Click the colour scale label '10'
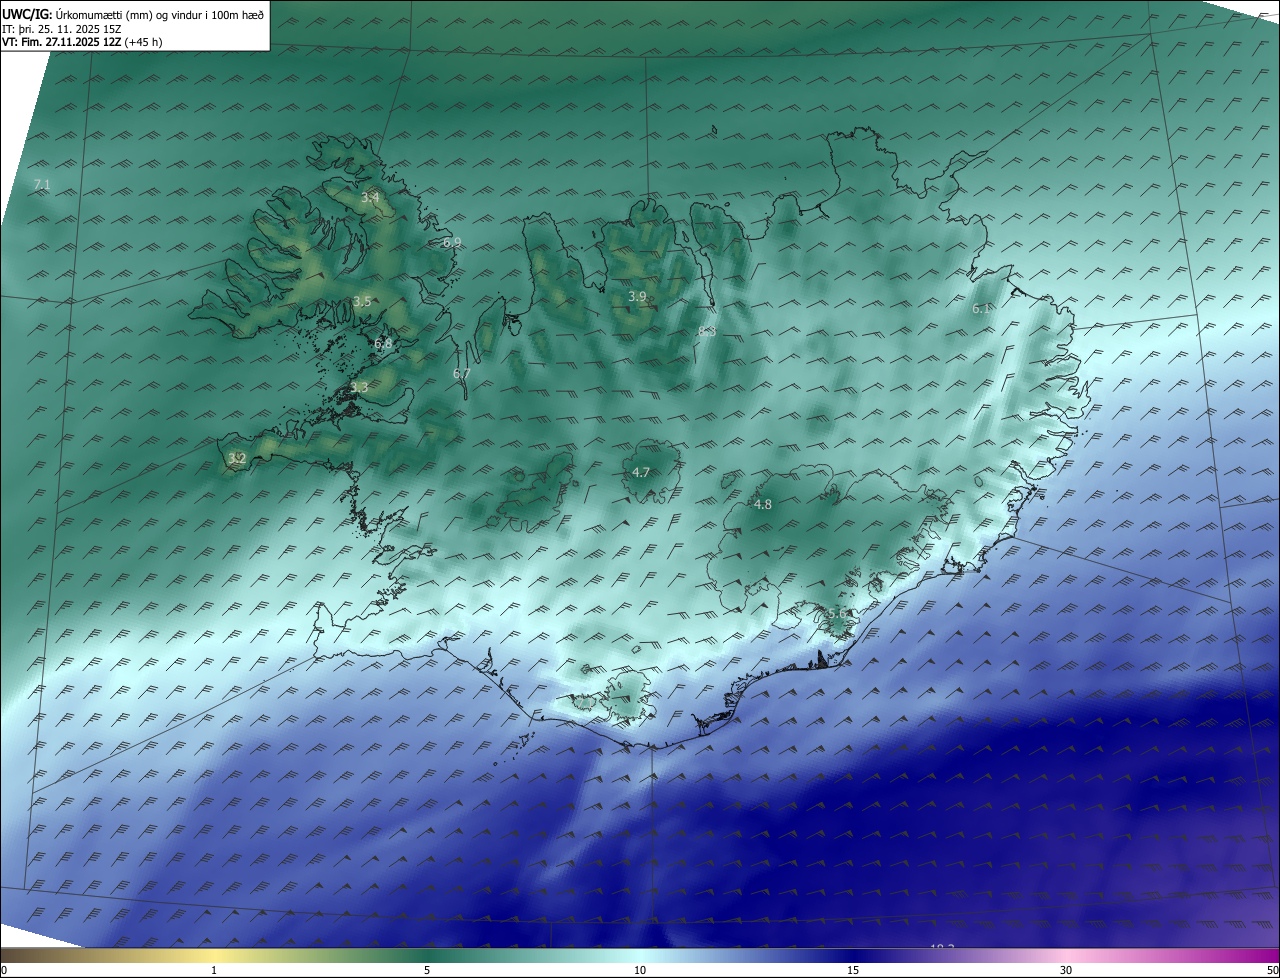 pos(640,970)
